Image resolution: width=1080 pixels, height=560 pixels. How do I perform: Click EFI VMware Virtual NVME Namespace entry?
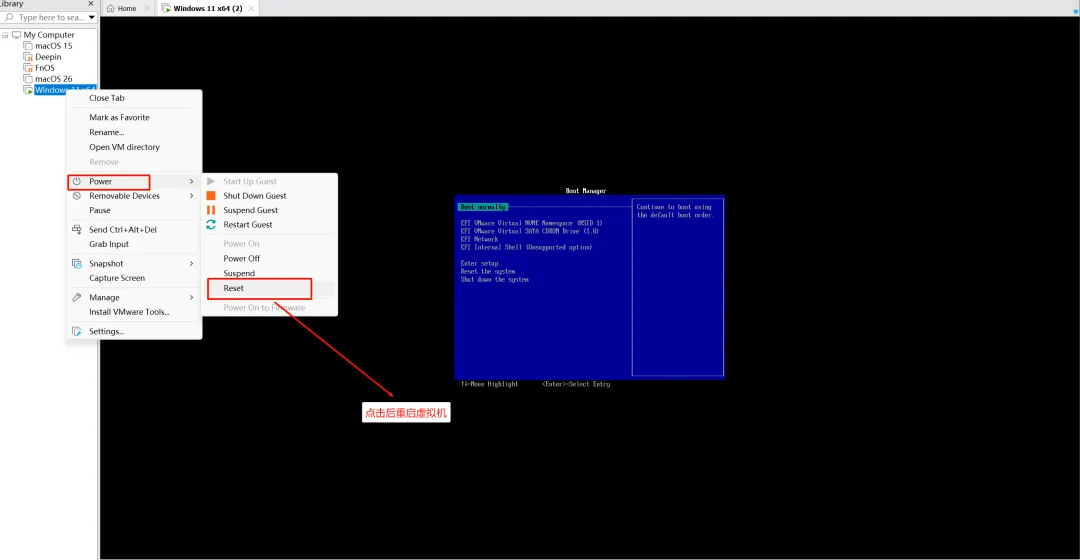(x=531, y=222)
